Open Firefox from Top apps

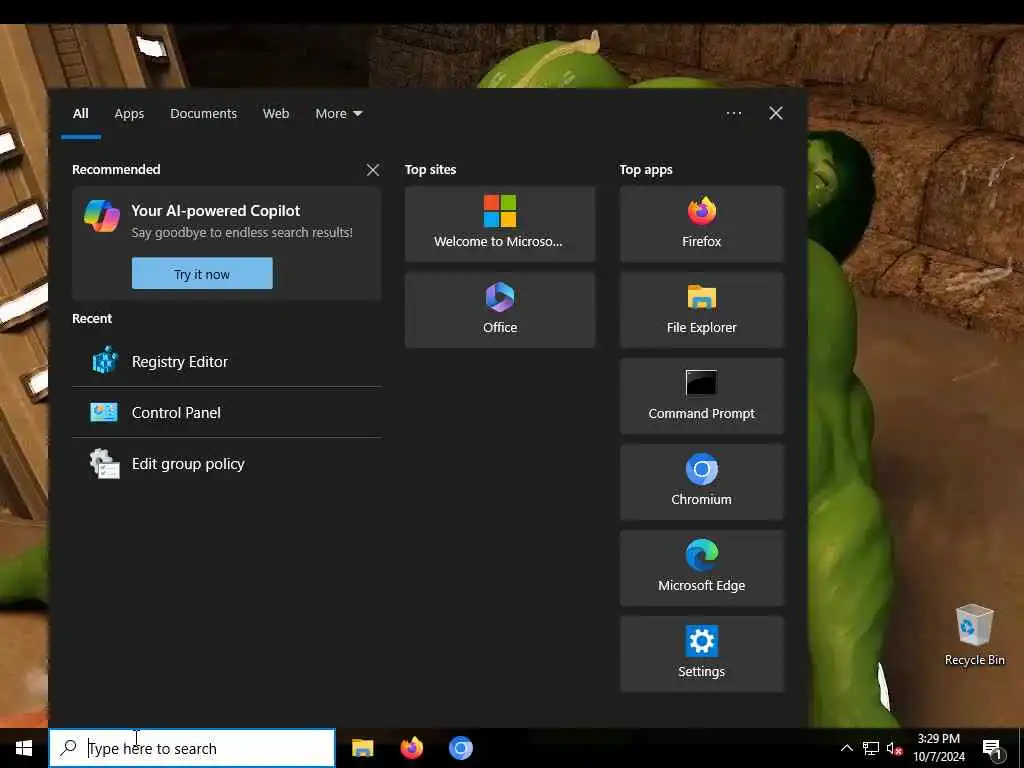coord(701,224)
